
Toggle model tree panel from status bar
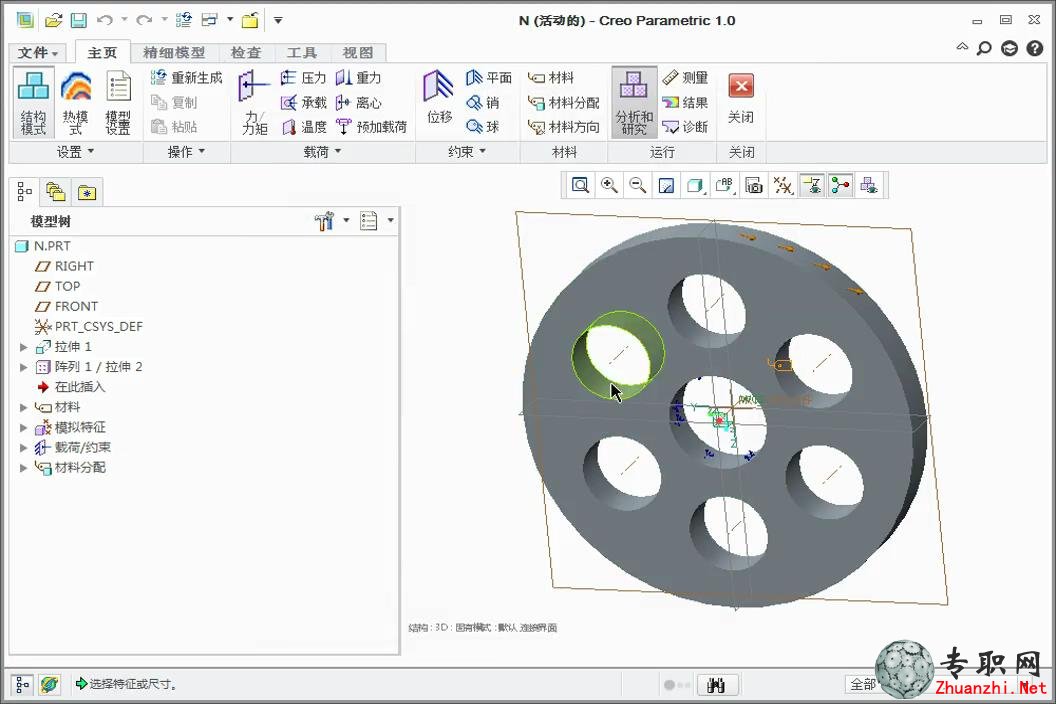pos(22,685)
